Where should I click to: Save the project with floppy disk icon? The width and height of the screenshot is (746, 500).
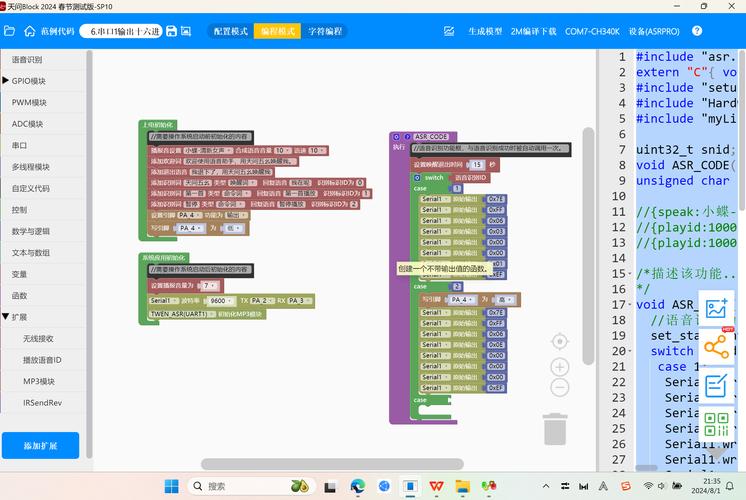(x=171, y=31)
